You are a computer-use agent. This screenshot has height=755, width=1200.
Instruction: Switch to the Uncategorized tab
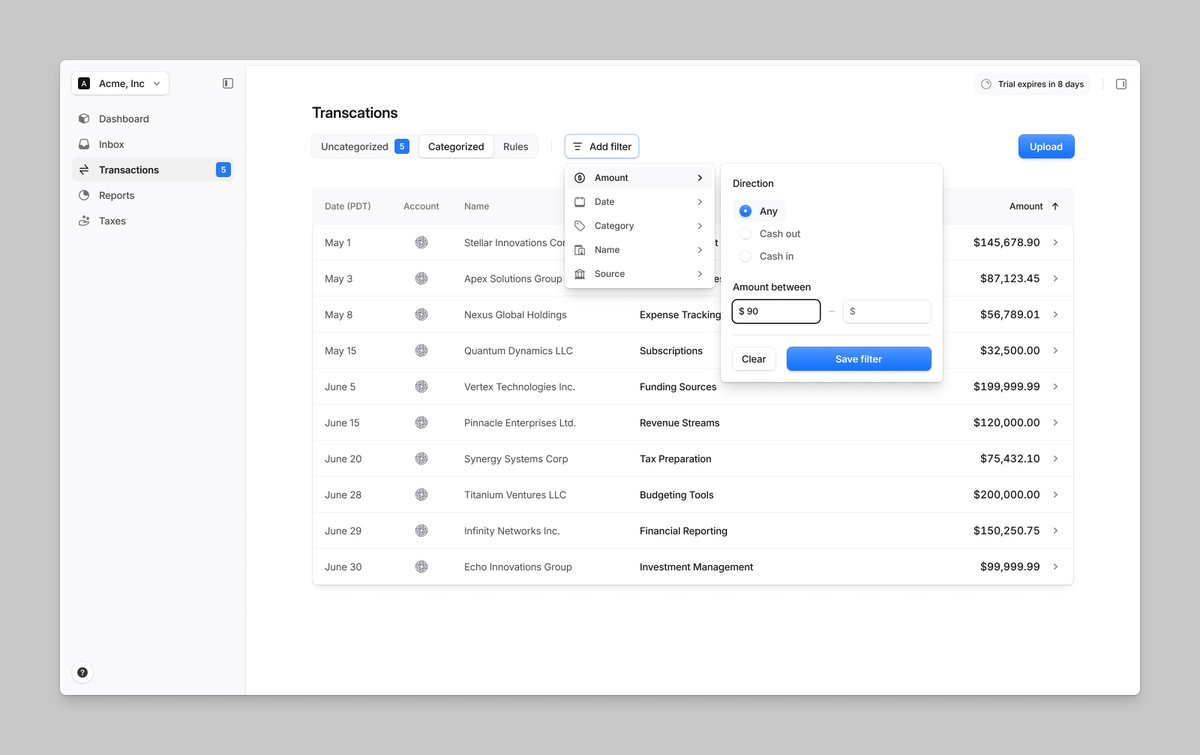[364, 147]
